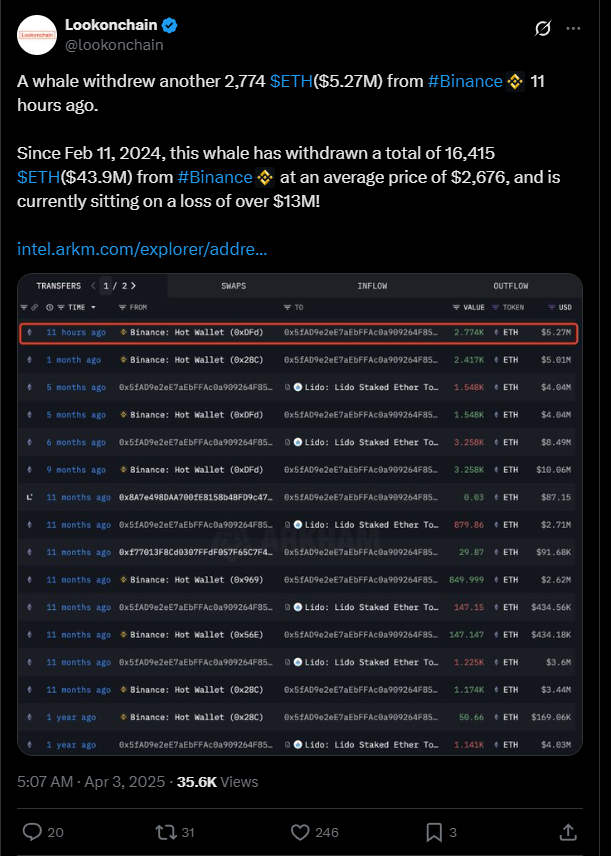611x856 pixels.
Task: Select the OUTFLOW tab
Action: (511, 286)
